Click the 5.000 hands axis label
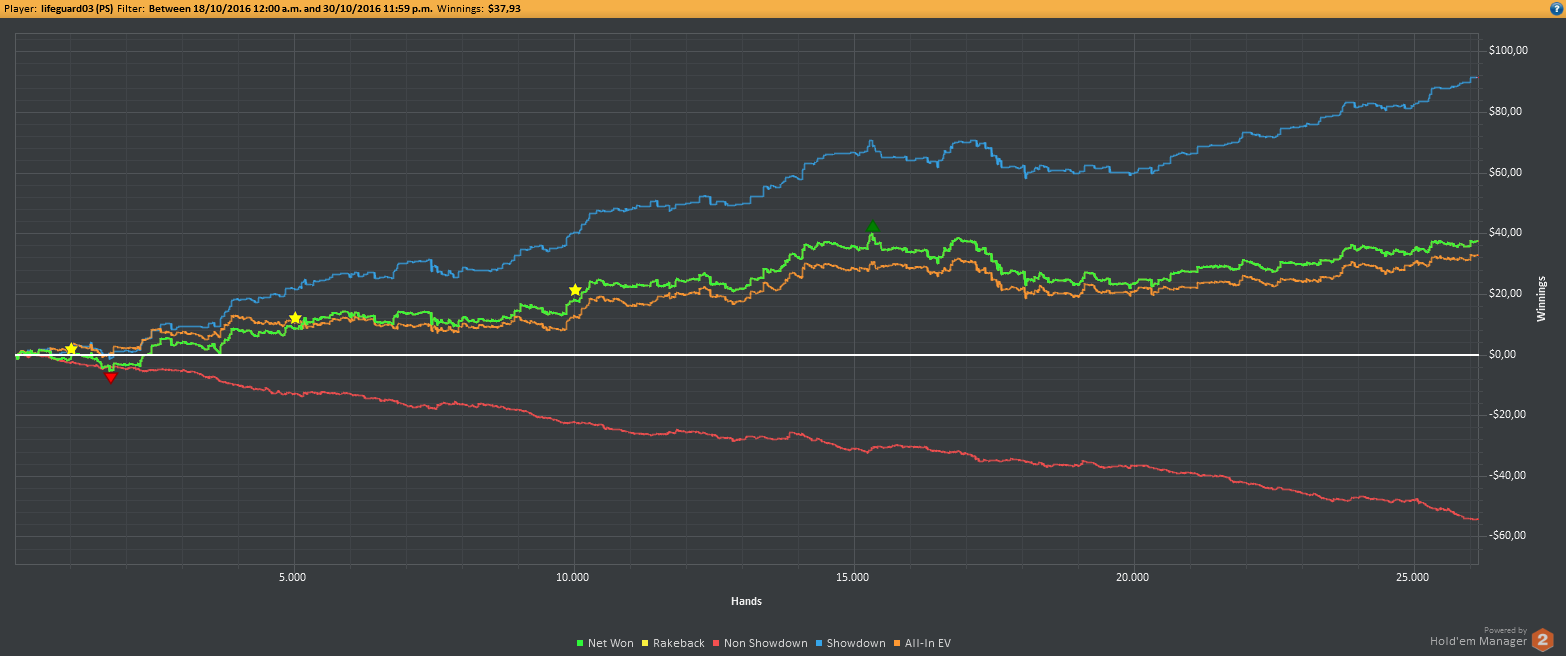This screenshot has width=1566, height=656. click(x=292, y=578)
